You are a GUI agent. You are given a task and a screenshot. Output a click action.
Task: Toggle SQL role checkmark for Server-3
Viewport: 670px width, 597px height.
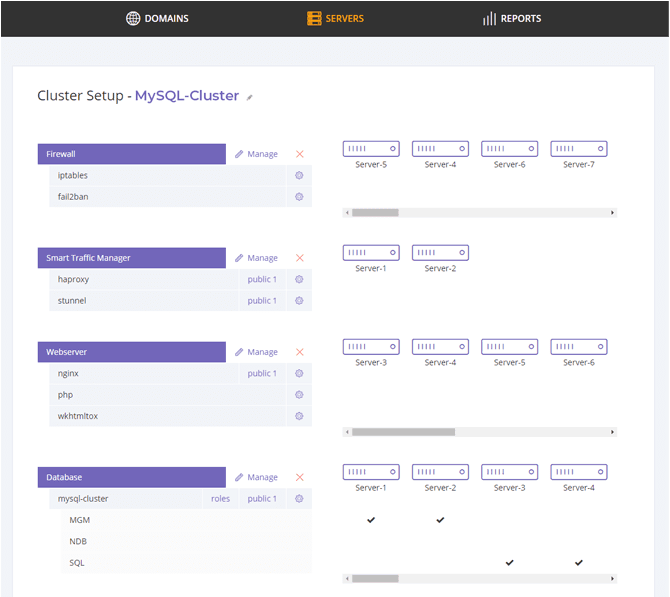tap(509, 563)
